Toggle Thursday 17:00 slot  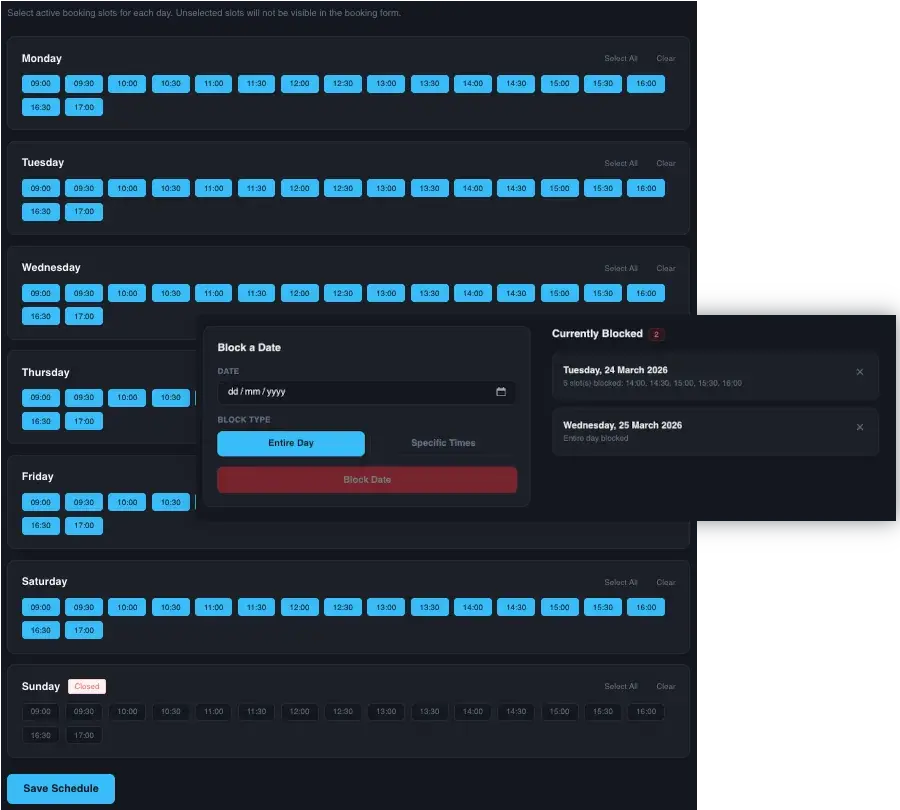tap(84, 421)
